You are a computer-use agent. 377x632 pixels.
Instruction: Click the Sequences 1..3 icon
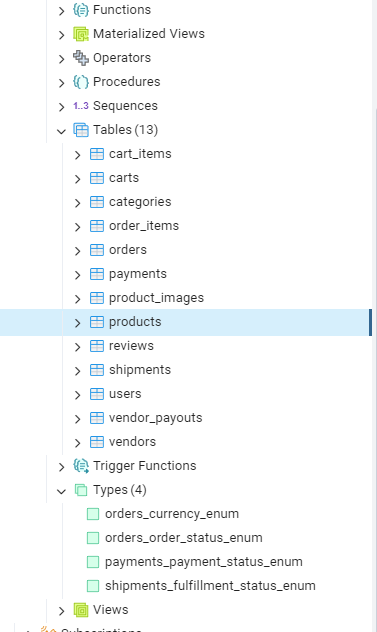click(x=81, y=106)
